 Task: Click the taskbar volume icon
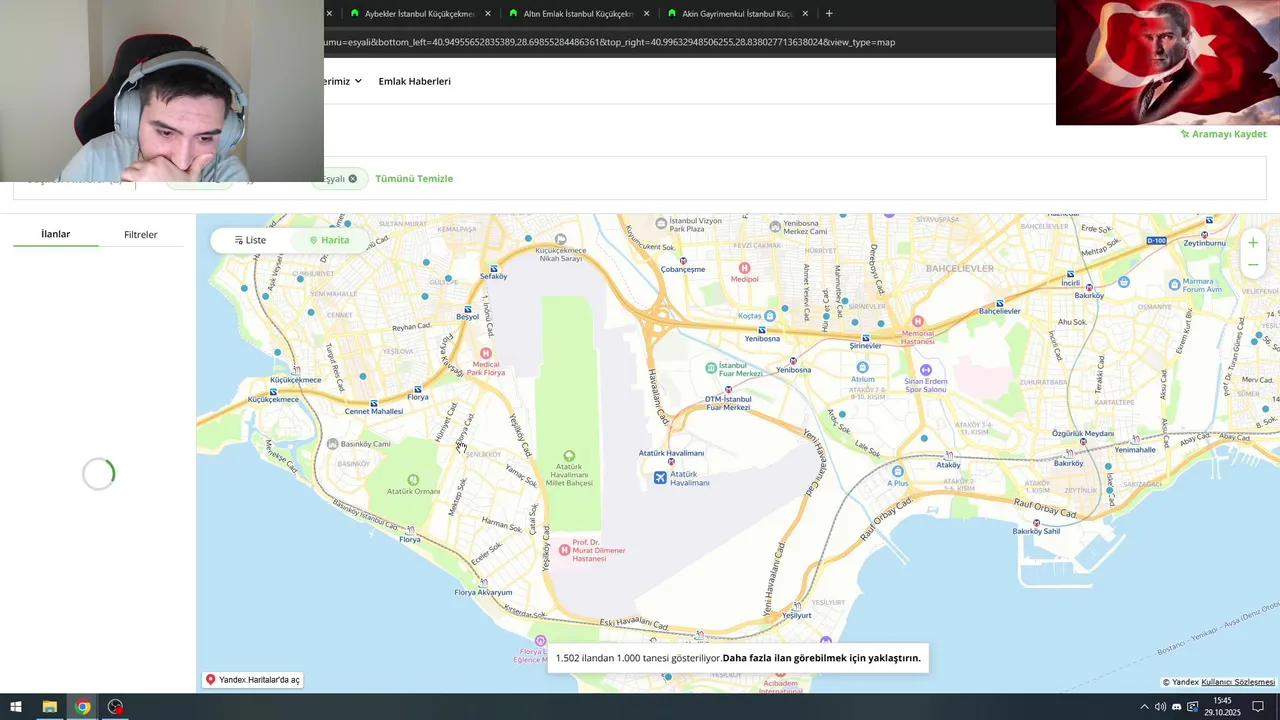[1160, 707]
